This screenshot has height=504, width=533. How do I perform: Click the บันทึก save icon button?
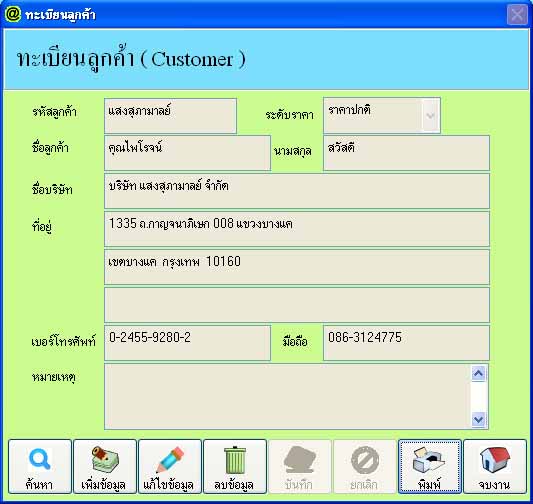[x=299, y=466]
